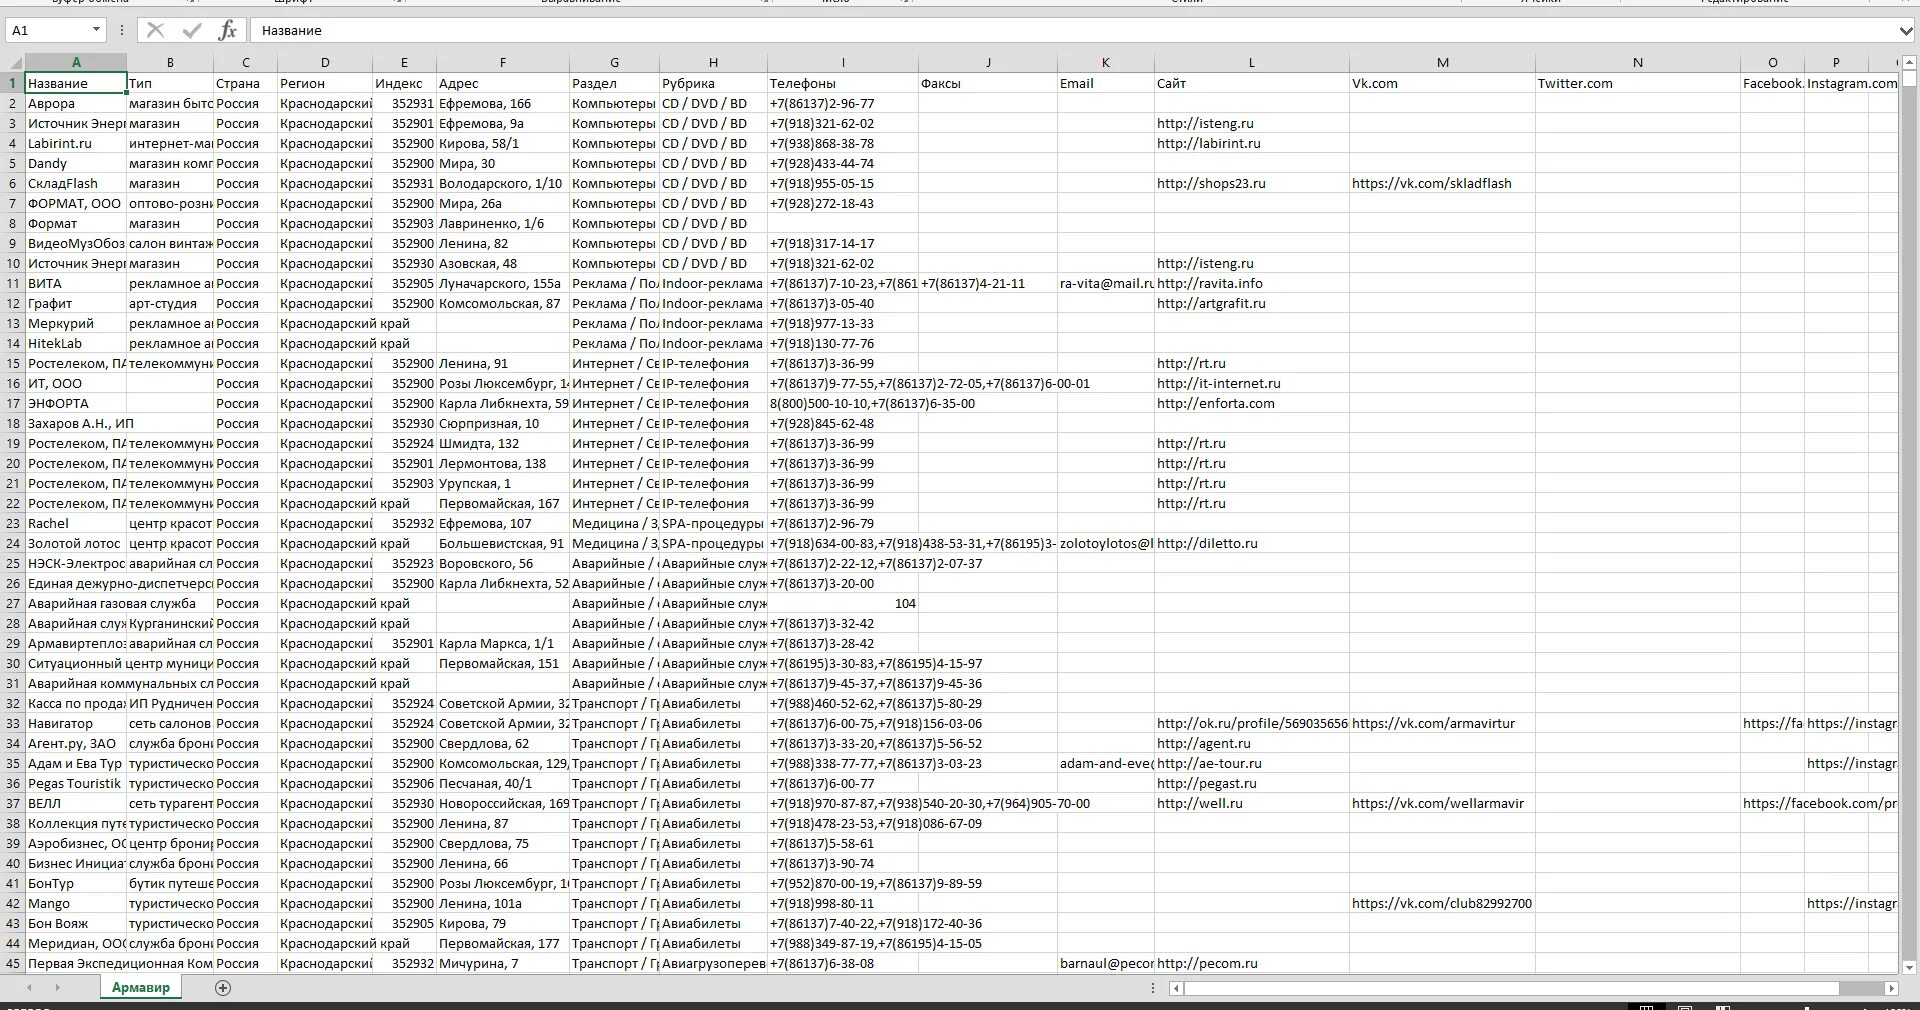Screen dimensions: 1920x1010
Task: Select email cell ra-vita@mail.ru
Action: (1106, 284)
